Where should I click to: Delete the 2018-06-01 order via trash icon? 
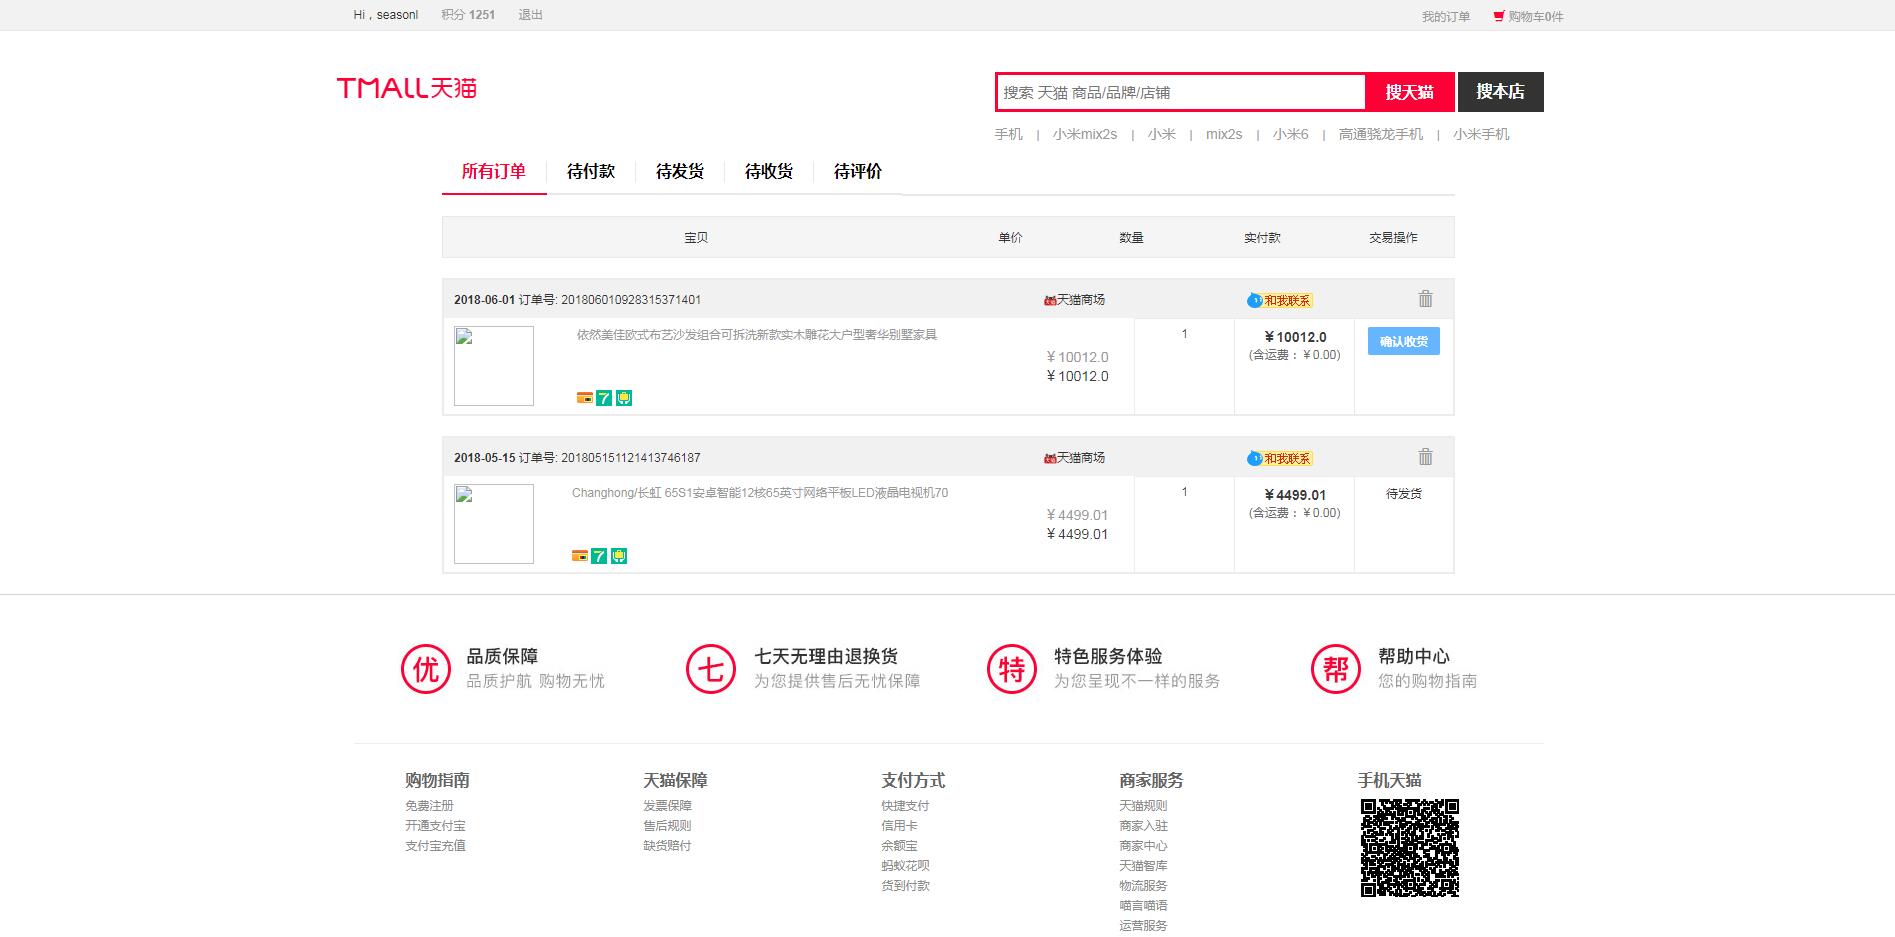click(1425, 299)
